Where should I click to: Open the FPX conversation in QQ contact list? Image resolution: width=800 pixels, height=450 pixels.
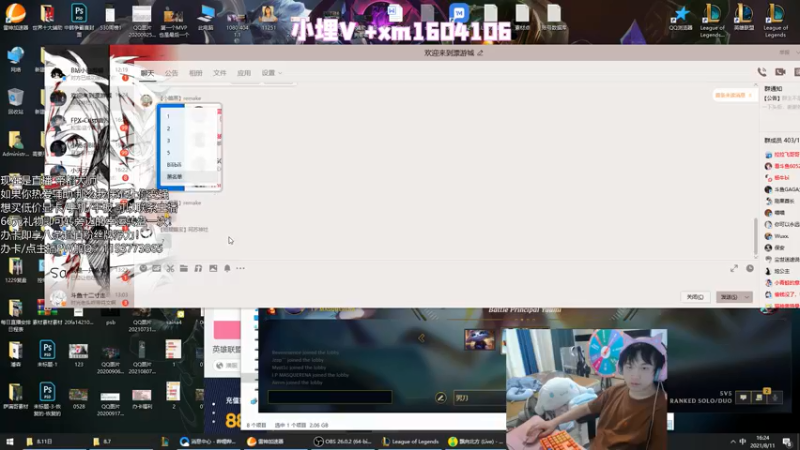[87, 122]
